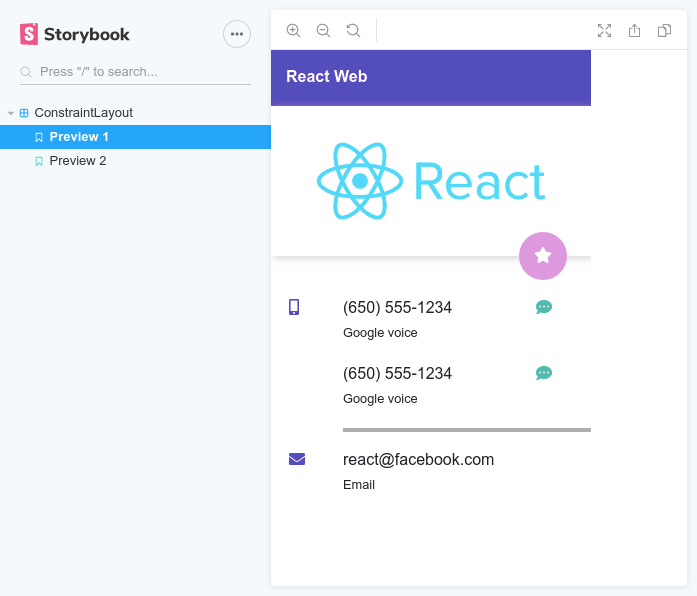Click the search magnifier icon
This screenshot has width=697, height=596.
(x=26, y=72)
